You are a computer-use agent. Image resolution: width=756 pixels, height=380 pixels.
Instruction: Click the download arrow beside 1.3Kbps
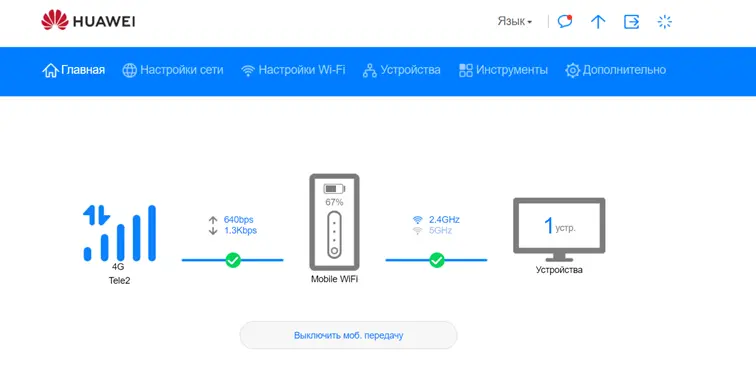click(213, 231)
